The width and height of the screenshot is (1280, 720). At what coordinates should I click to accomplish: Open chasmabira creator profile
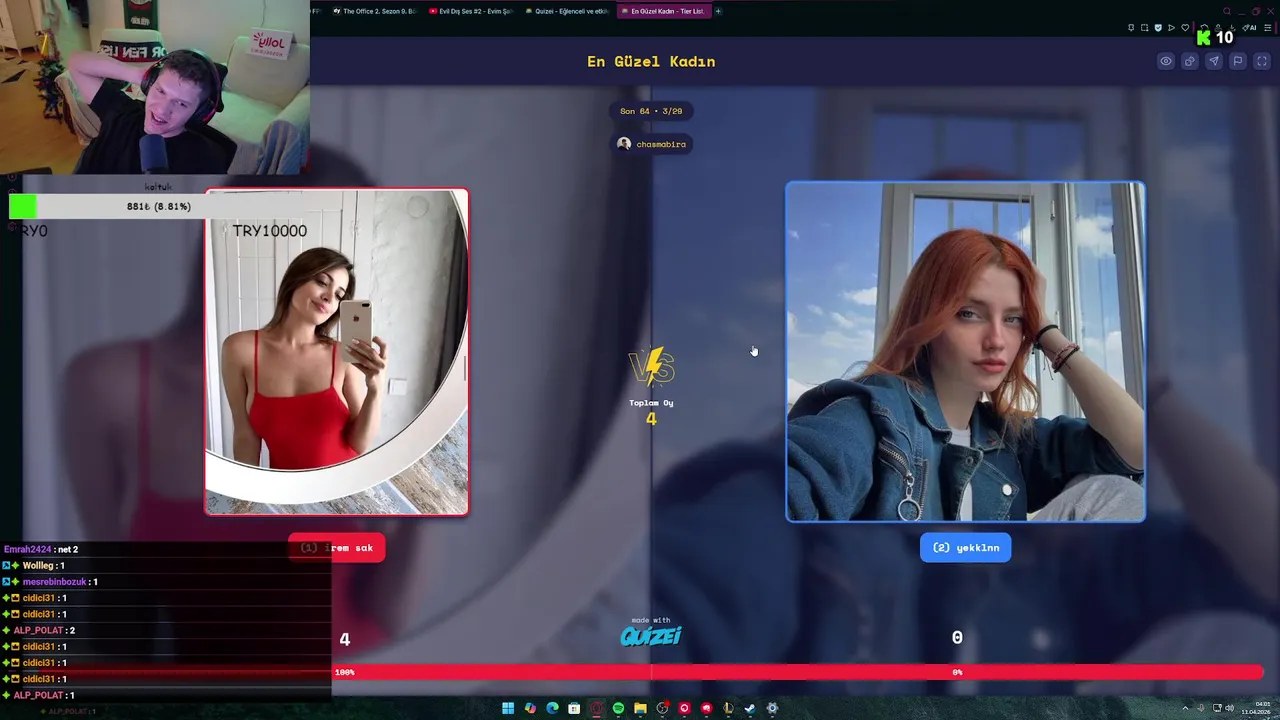[652, 144]
